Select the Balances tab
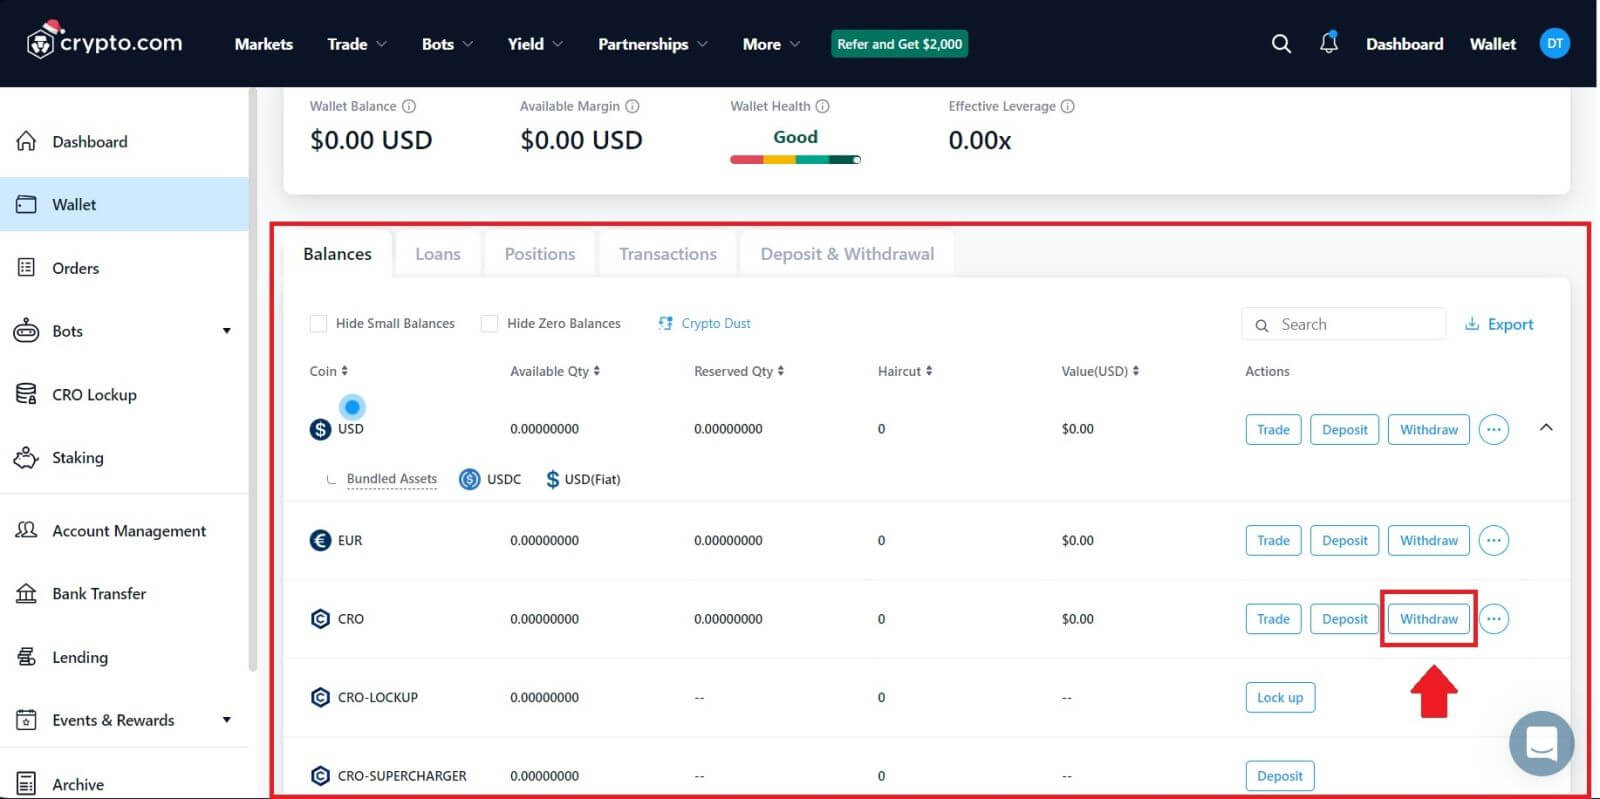This screenshot has height=799, width=1600. [x=337, y=254]
